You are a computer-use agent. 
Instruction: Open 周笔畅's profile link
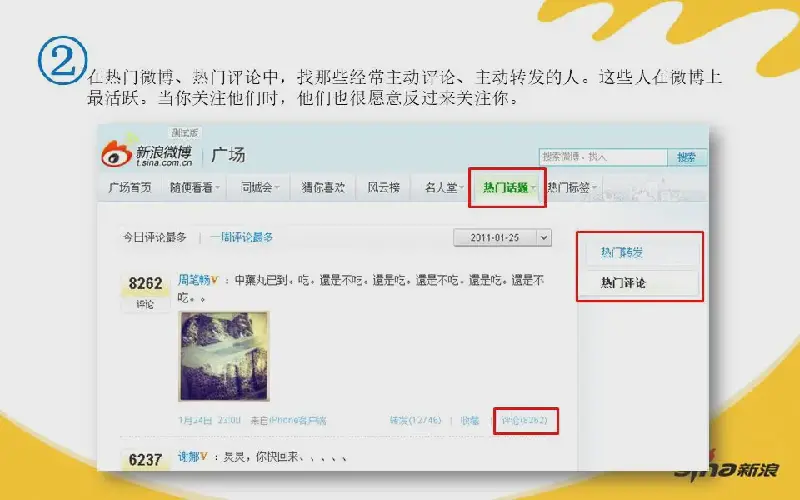click(x=193, y=280)
